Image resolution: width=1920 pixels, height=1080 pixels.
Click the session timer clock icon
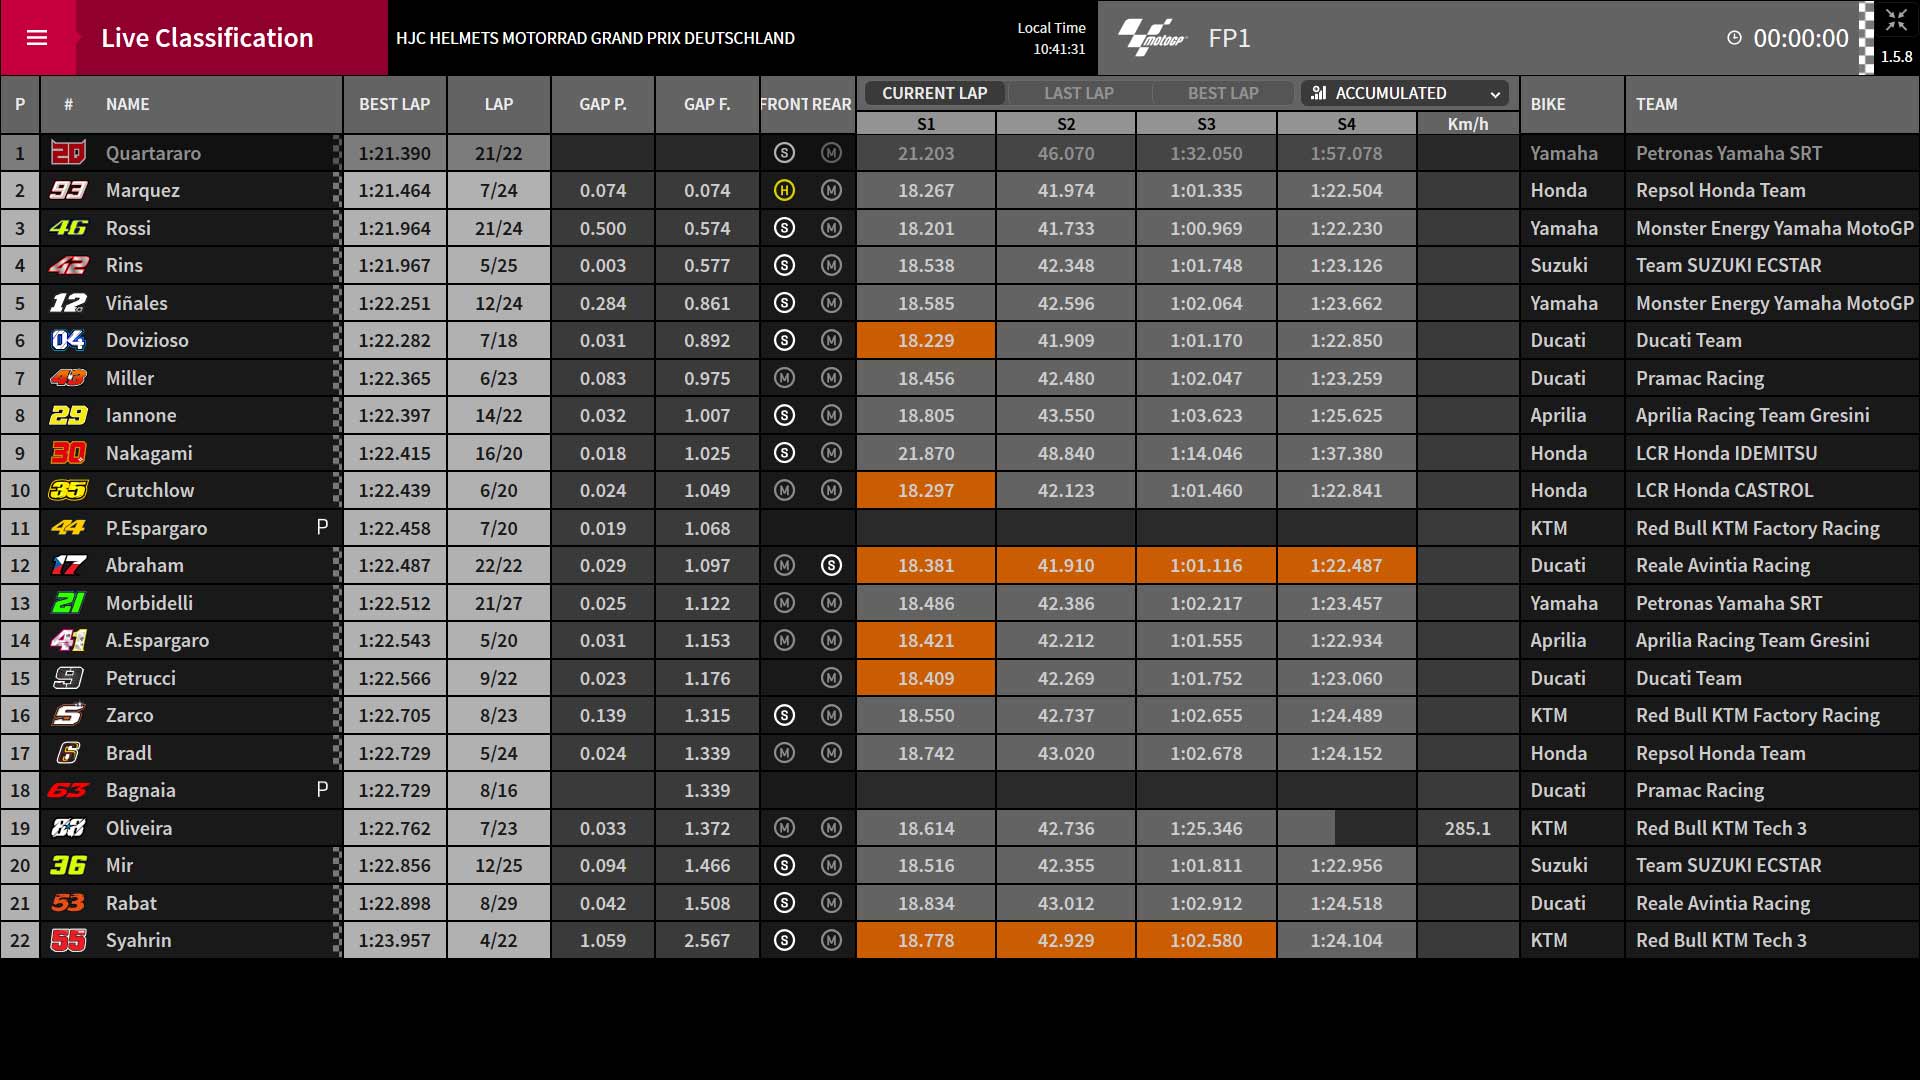coord(1734,38)
